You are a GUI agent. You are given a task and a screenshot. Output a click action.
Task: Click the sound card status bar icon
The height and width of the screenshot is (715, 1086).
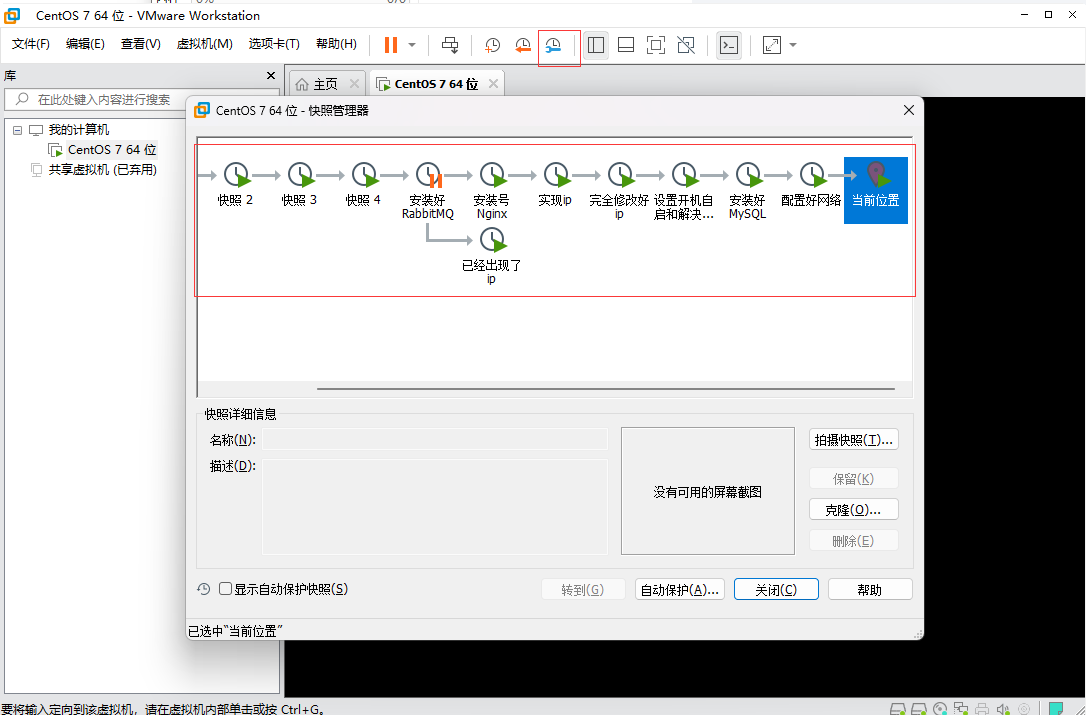coord(1003,709)
